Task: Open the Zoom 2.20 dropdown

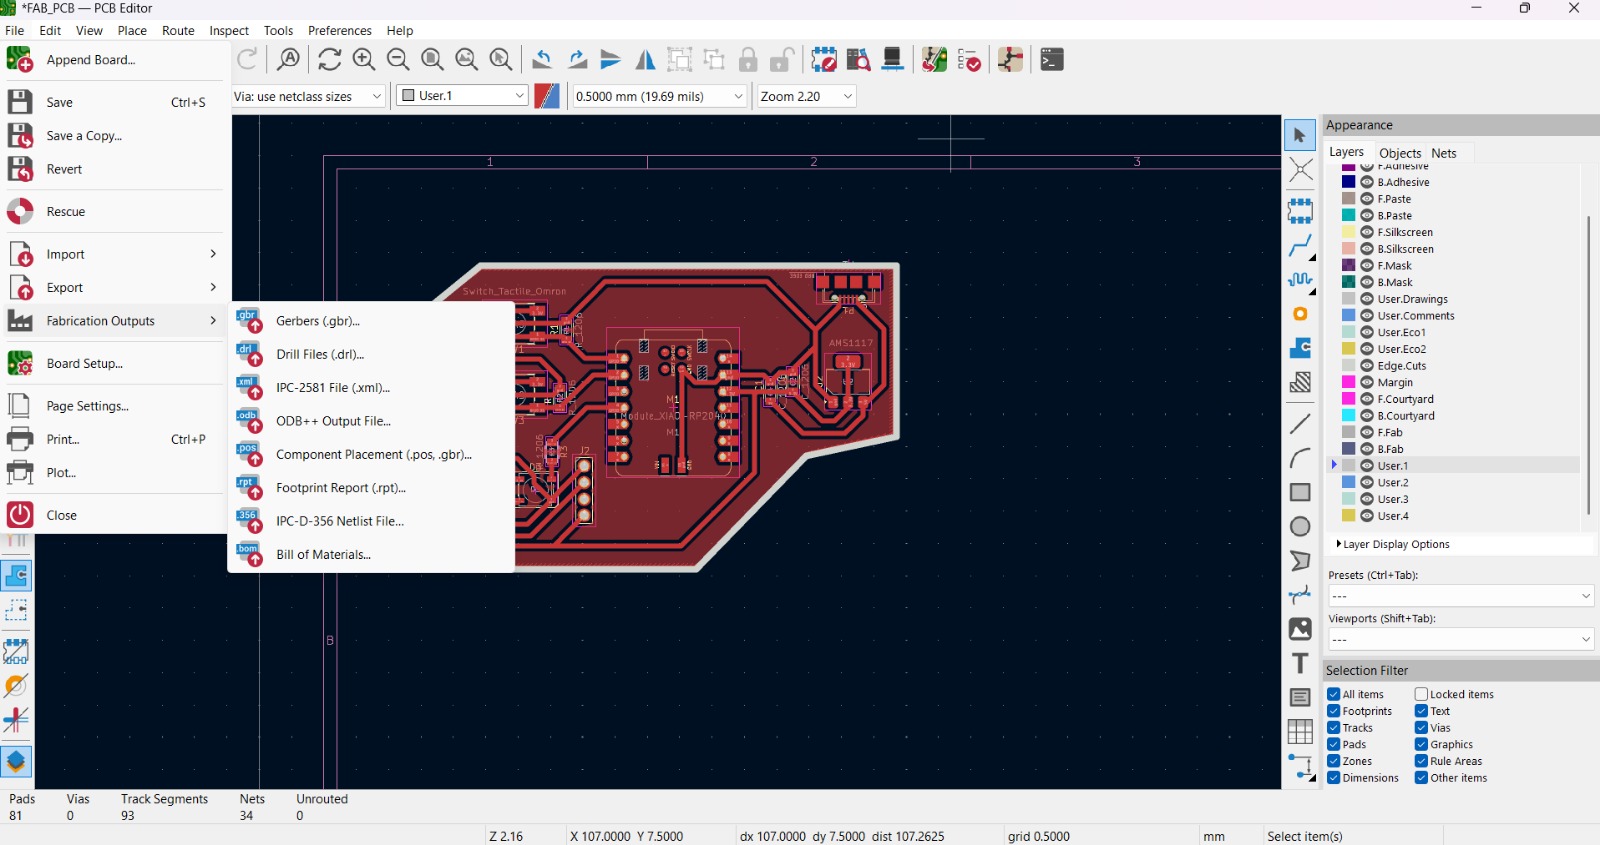Action: [807, 96]
